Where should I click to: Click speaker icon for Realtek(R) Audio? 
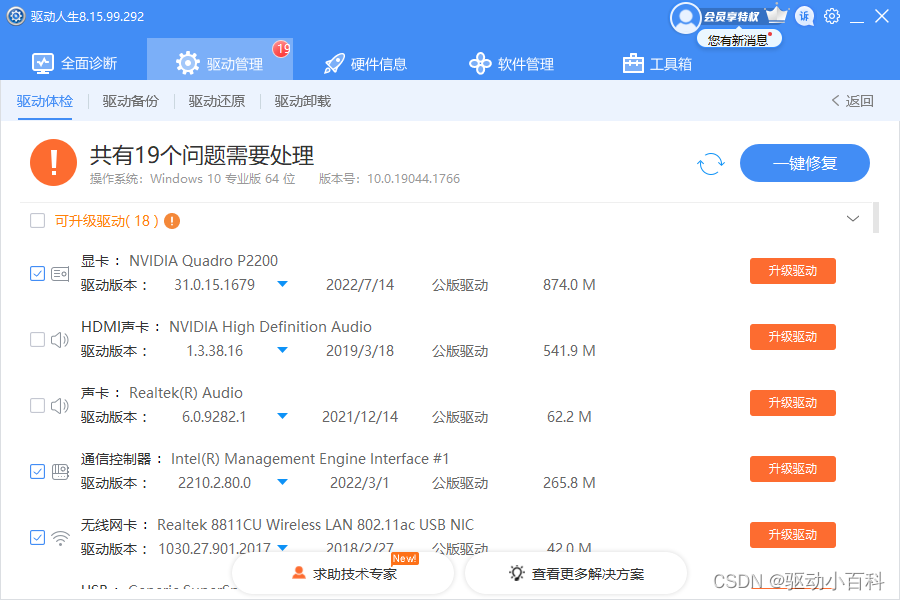tap(60, 406)
